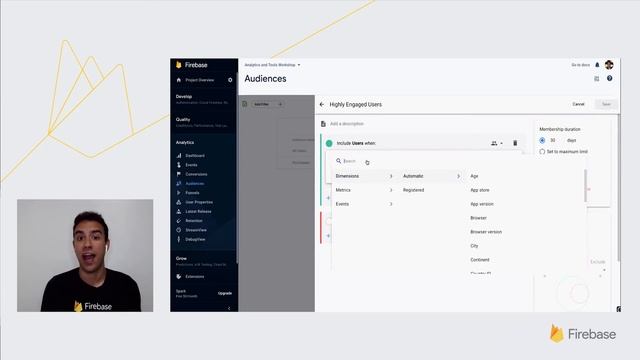
Task: Select the Browser dimension
Action: [478, 218]
